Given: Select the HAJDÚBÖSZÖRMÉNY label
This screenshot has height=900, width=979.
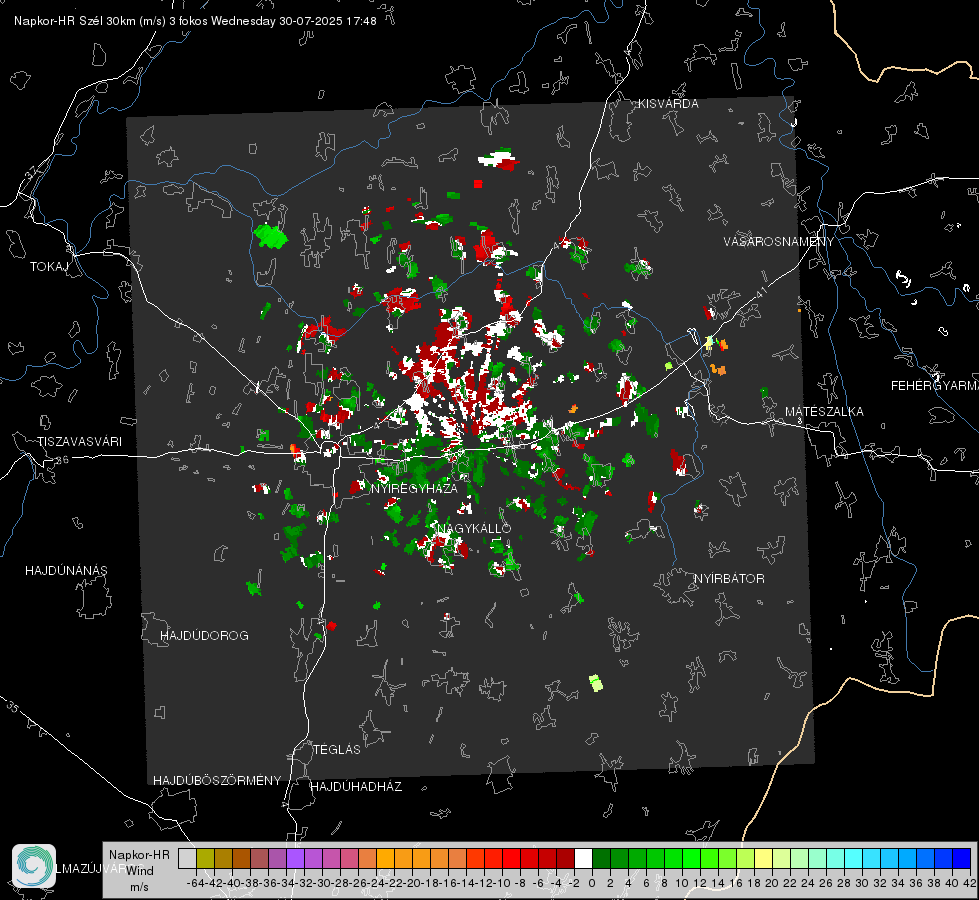Looking at the screenshot, I should [x=217, y=781].
